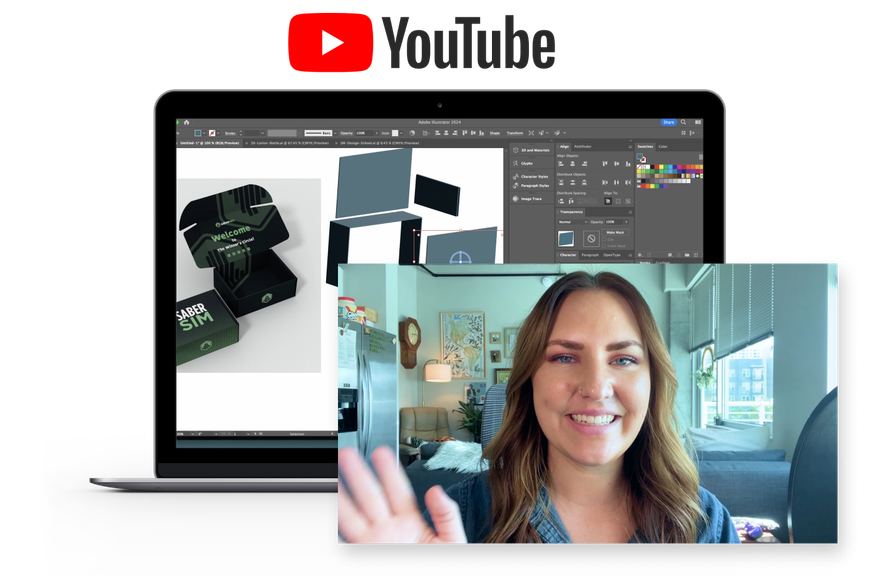
Task: Click the stroke color box in control bar
Action: [212, 133]
